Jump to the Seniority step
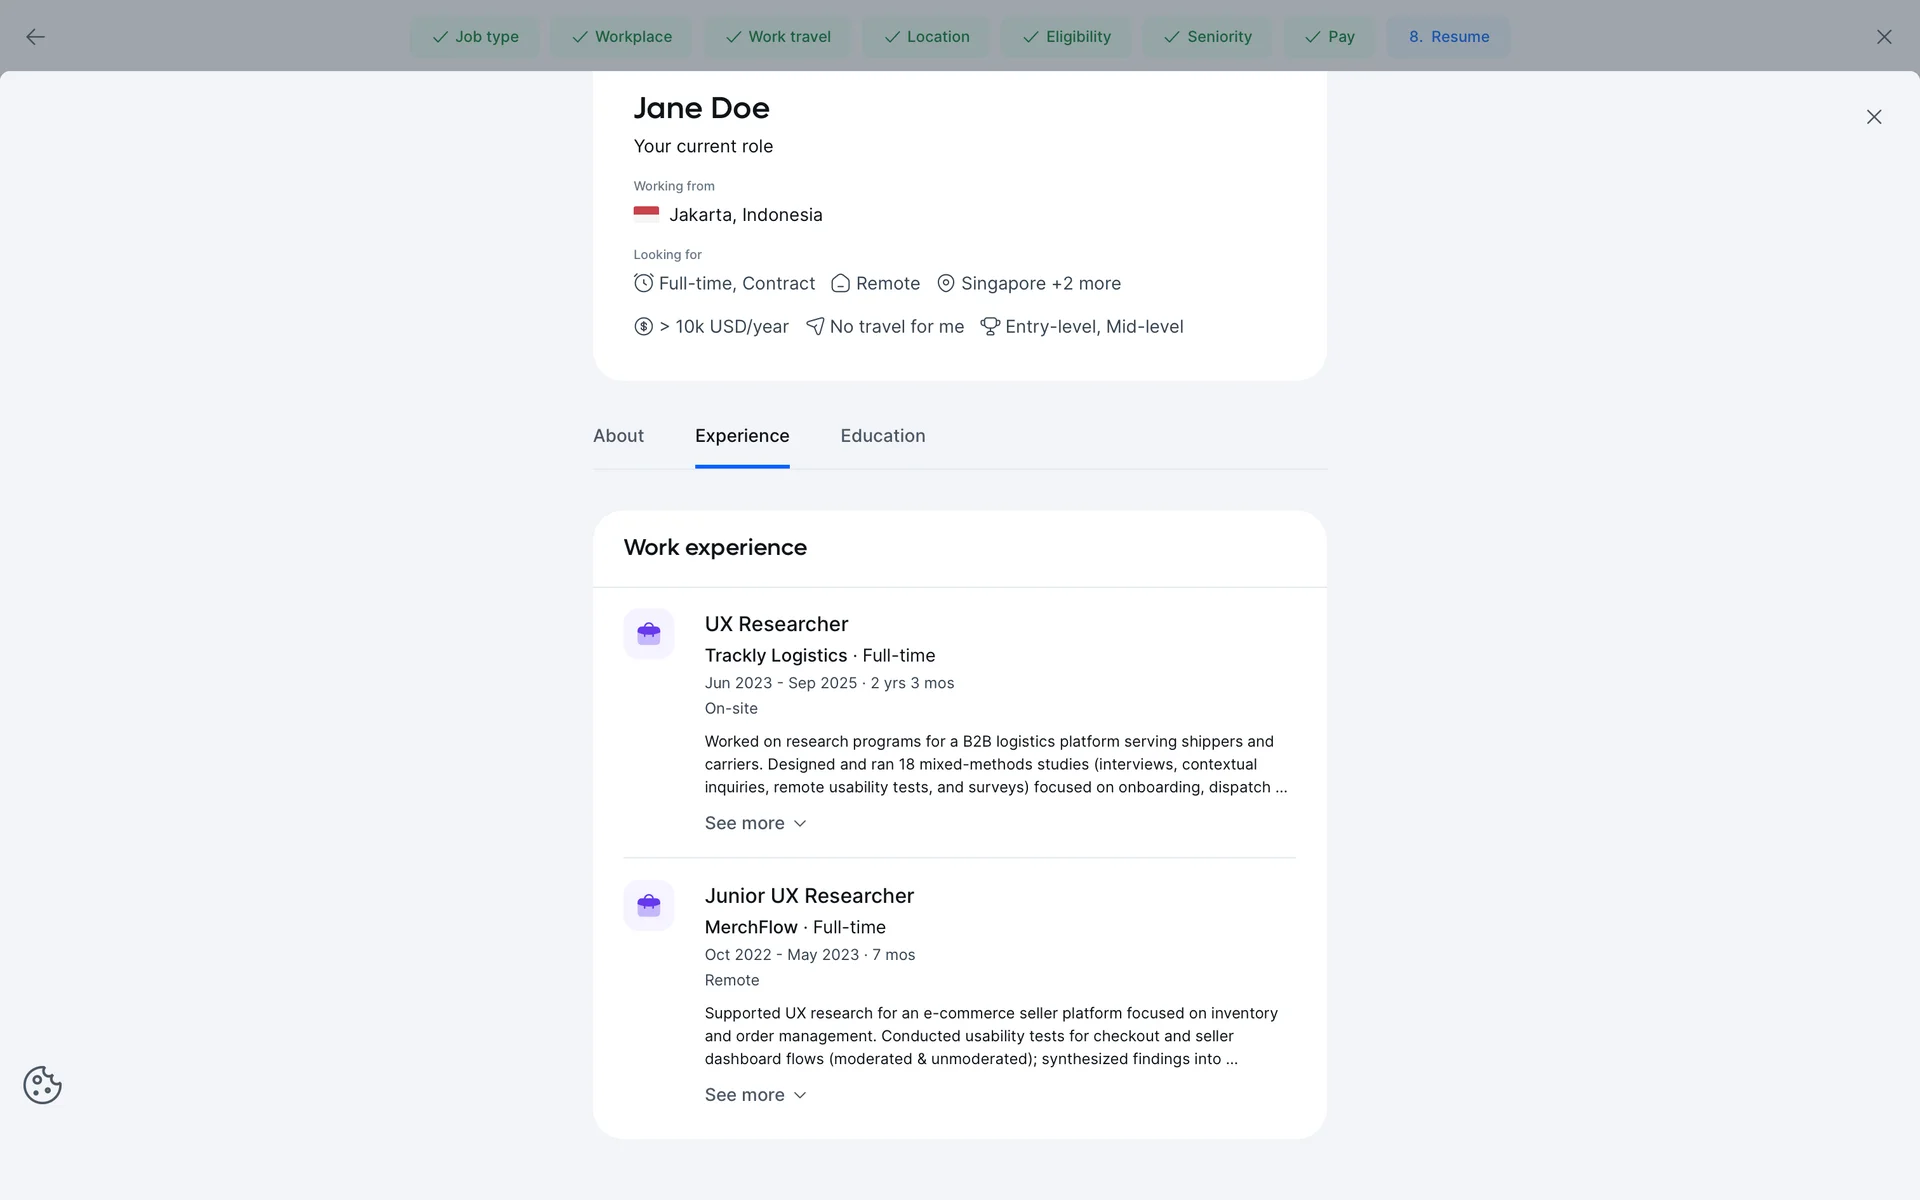Screen dimensions: 1920x1200 click(1207, 37)
